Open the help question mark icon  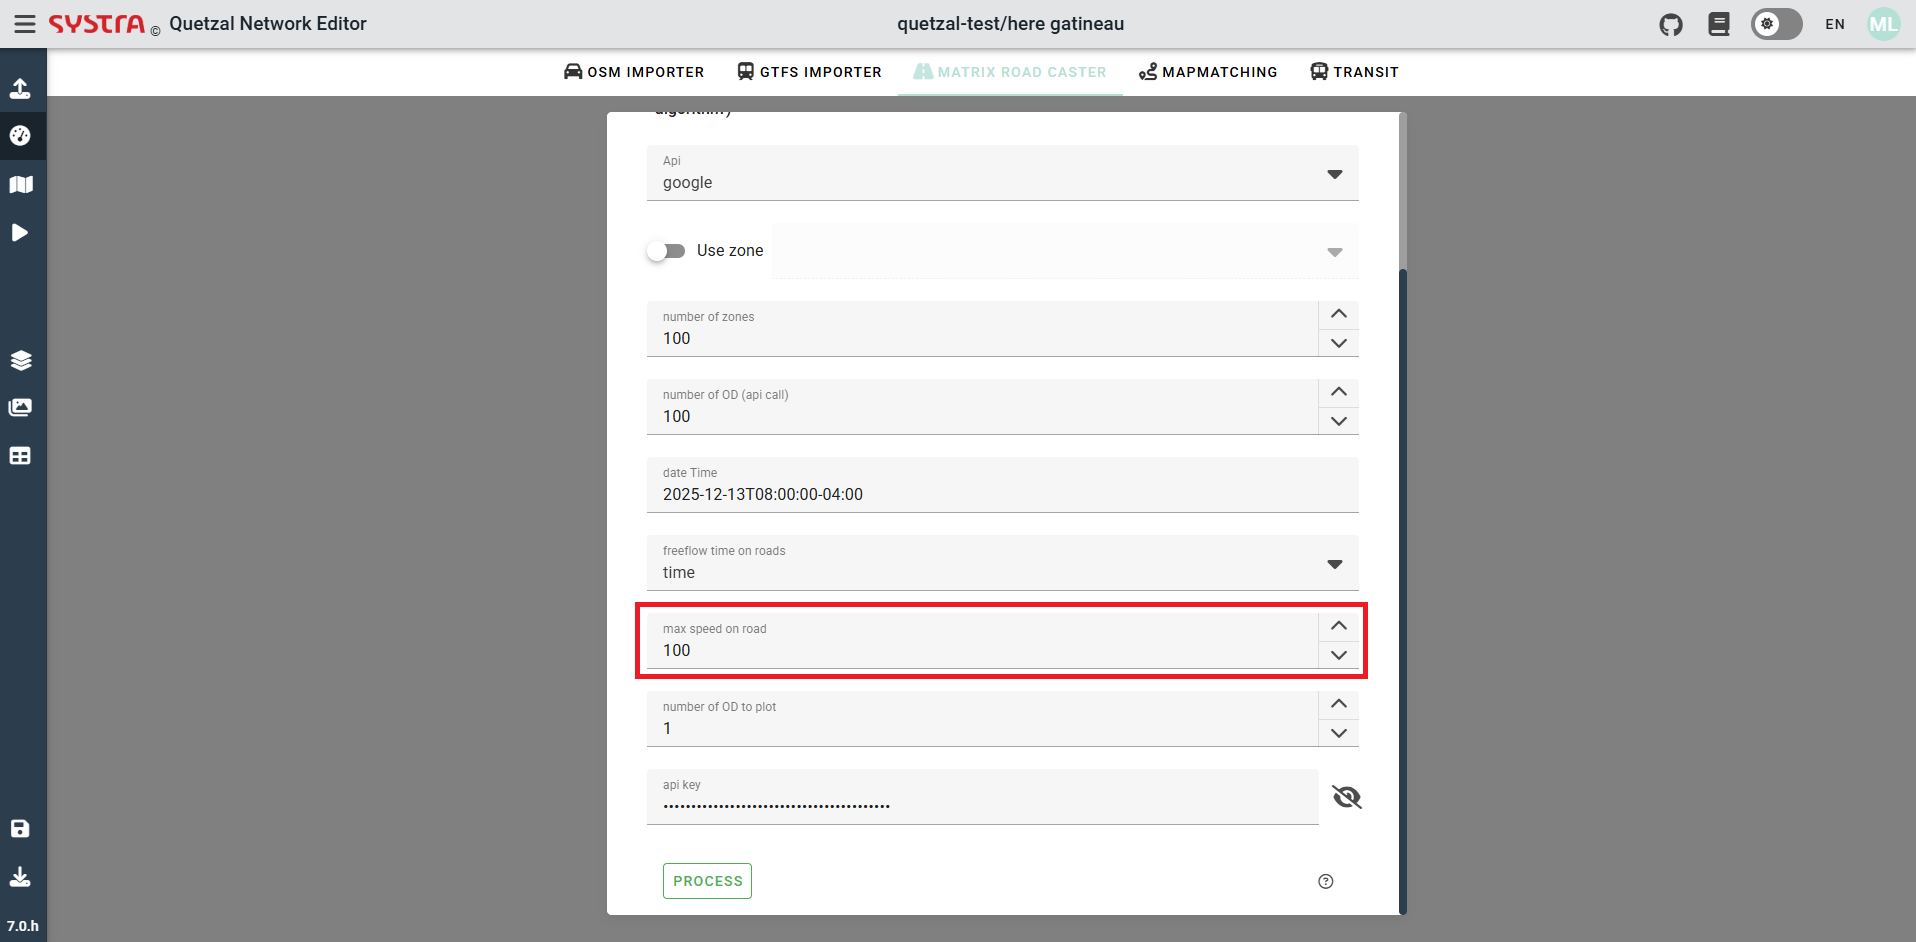(x=1326, y=881)
